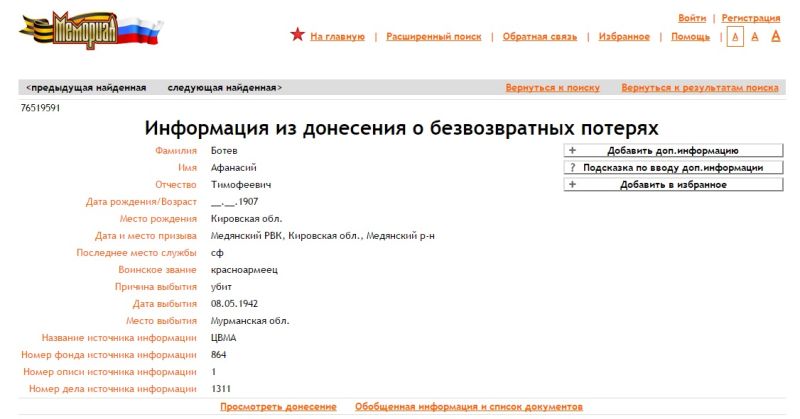Click the Регистрация link

tap(750, 18)
